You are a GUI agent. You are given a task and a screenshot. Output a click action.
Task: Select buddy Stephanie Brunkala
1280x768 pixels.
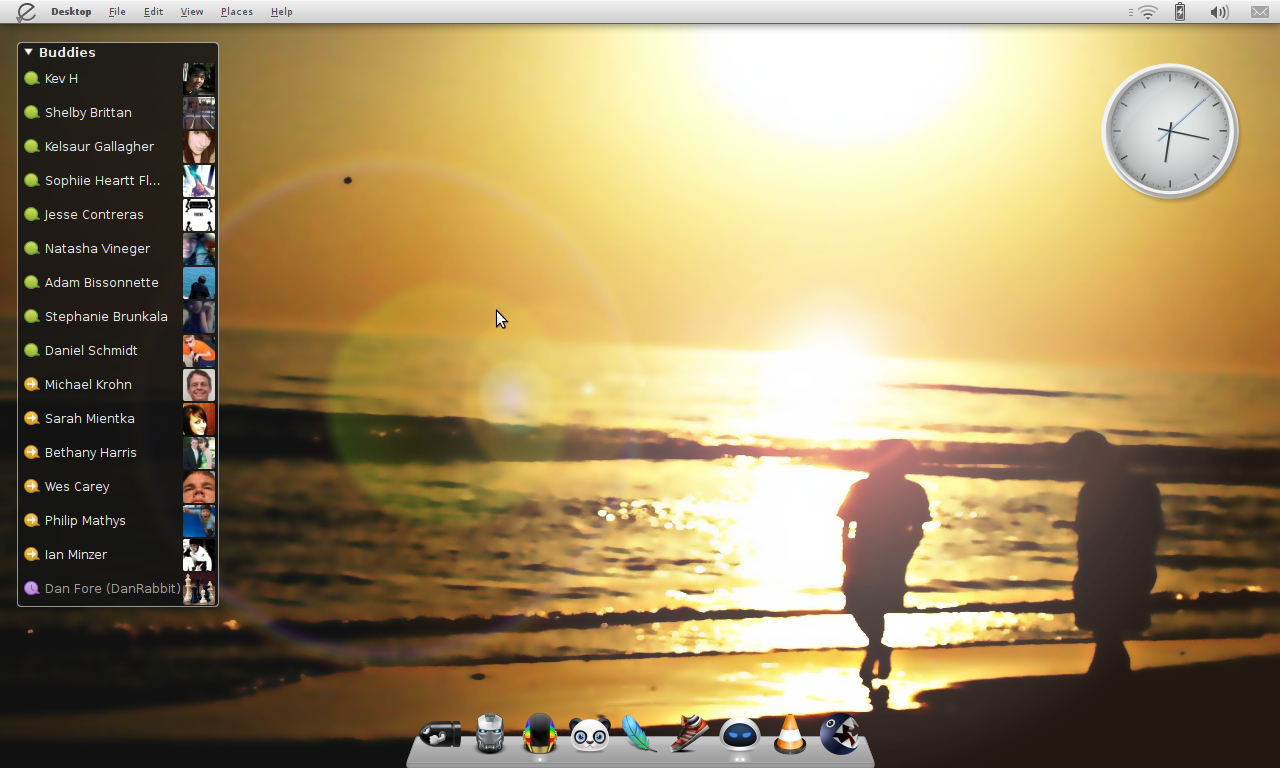pos(118,316)
